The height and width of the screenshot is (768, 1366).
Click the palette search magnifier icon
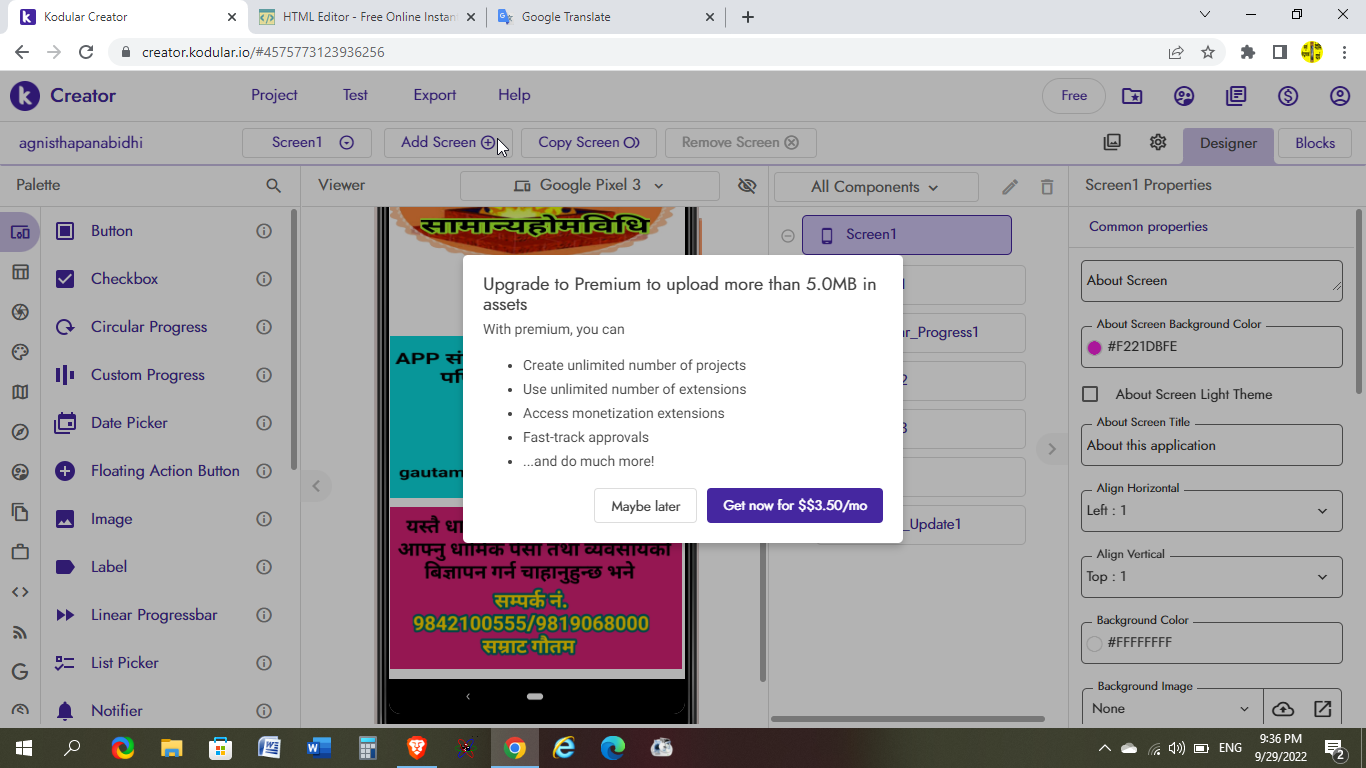[273, 185]
